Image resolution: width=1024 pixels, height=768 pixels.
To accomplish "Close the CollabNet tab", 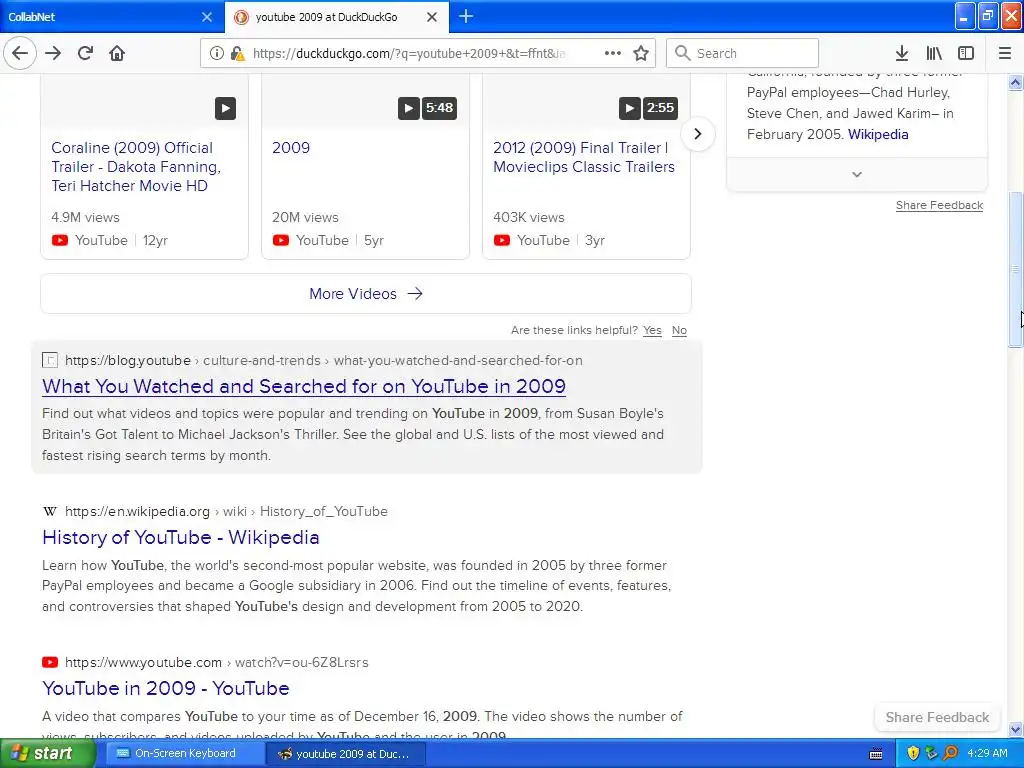I will 206,17.
